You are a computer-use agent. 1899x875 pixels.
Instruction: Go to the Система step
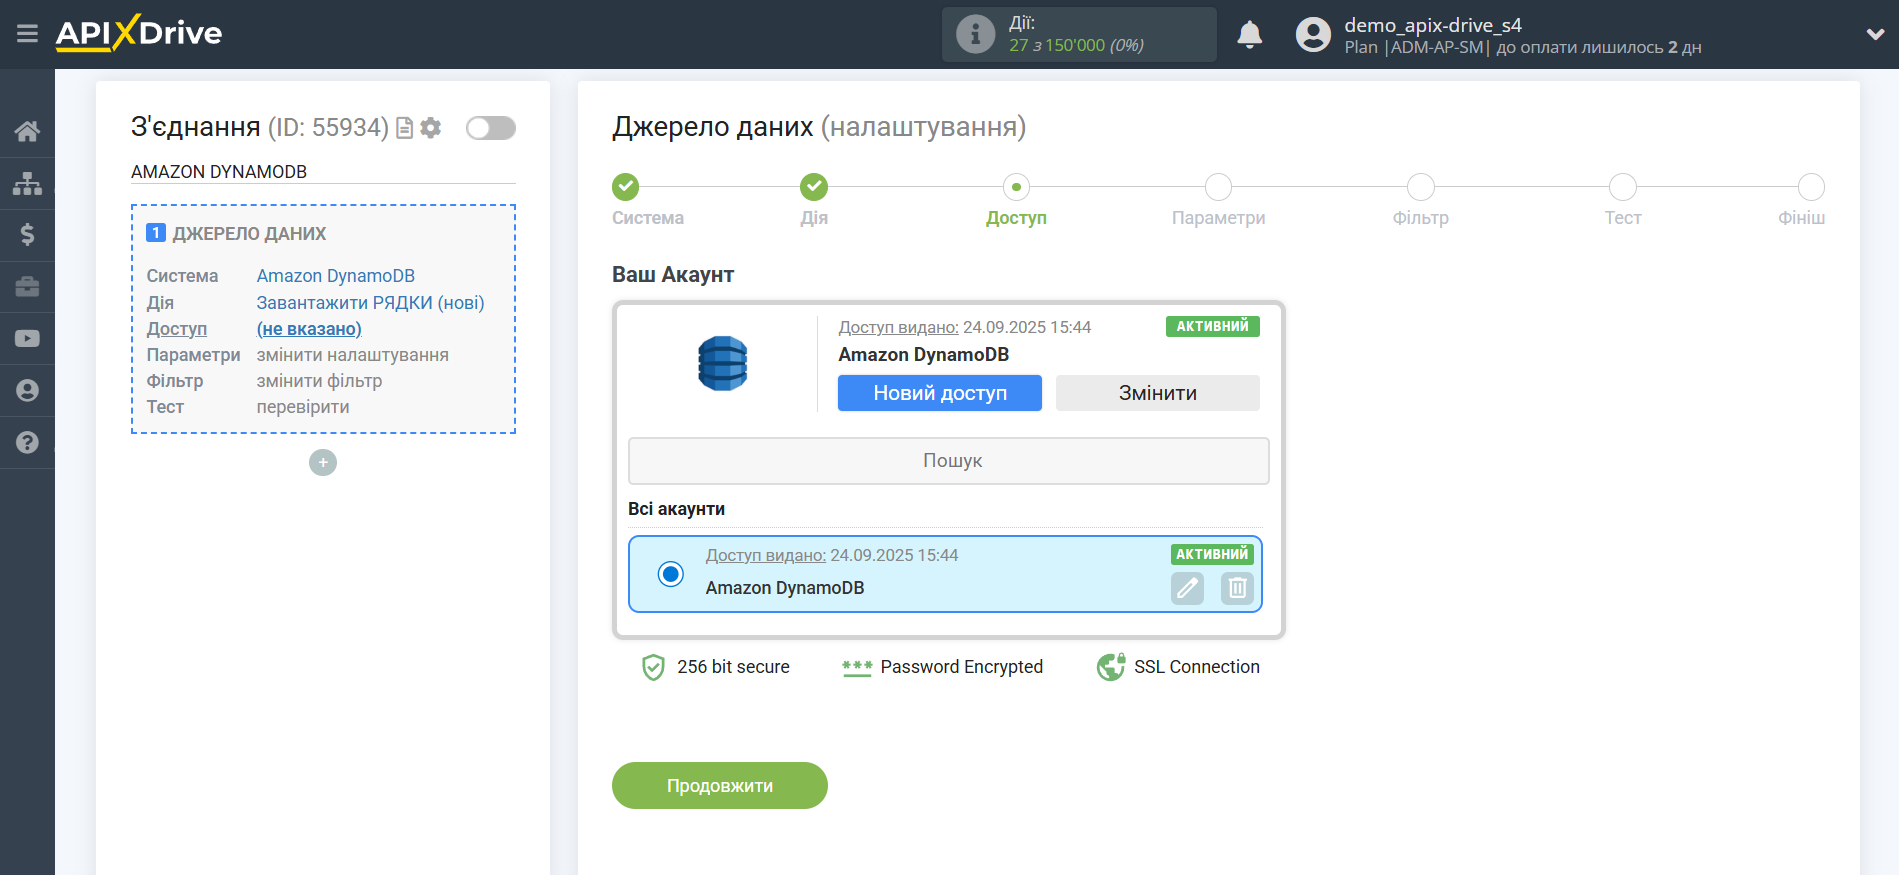tap(626, 187)
